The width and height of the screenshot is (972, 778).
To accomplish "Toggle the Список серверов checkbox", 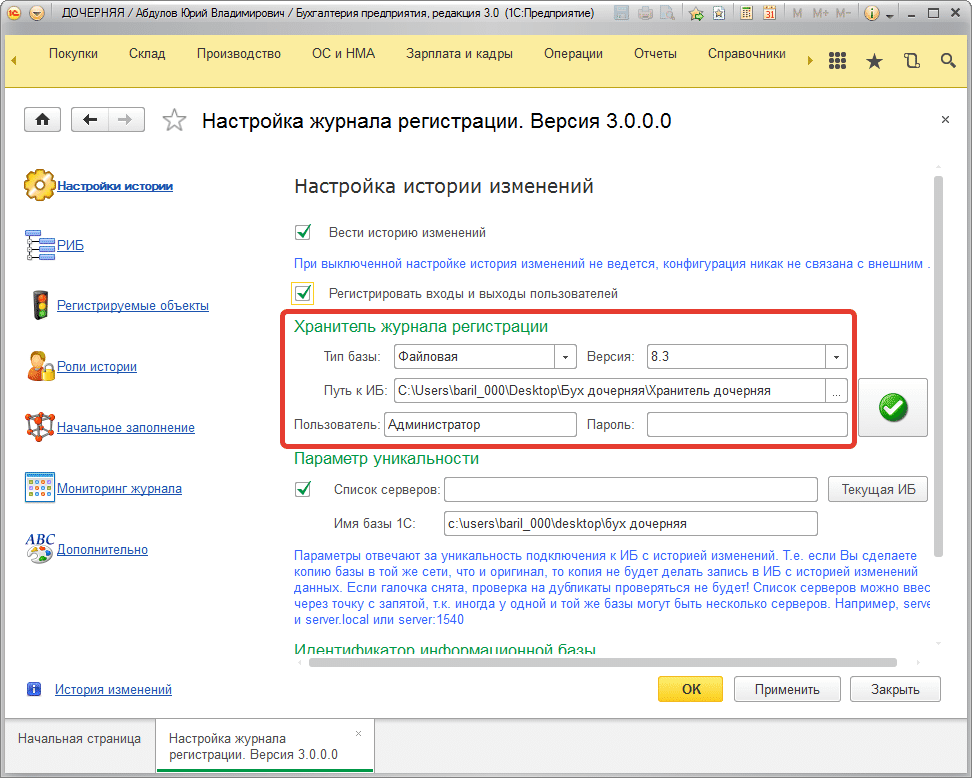I will (x=304, y=489).
